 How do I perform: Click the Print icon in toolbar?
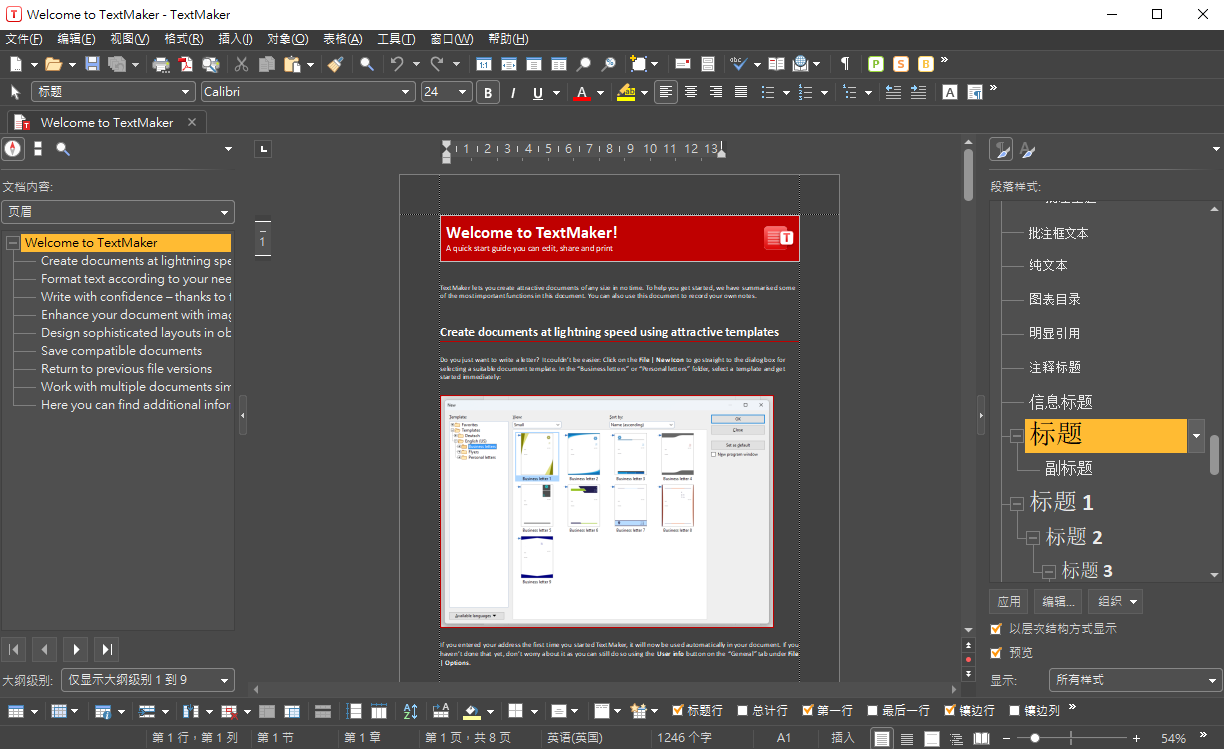click(161, 64)
